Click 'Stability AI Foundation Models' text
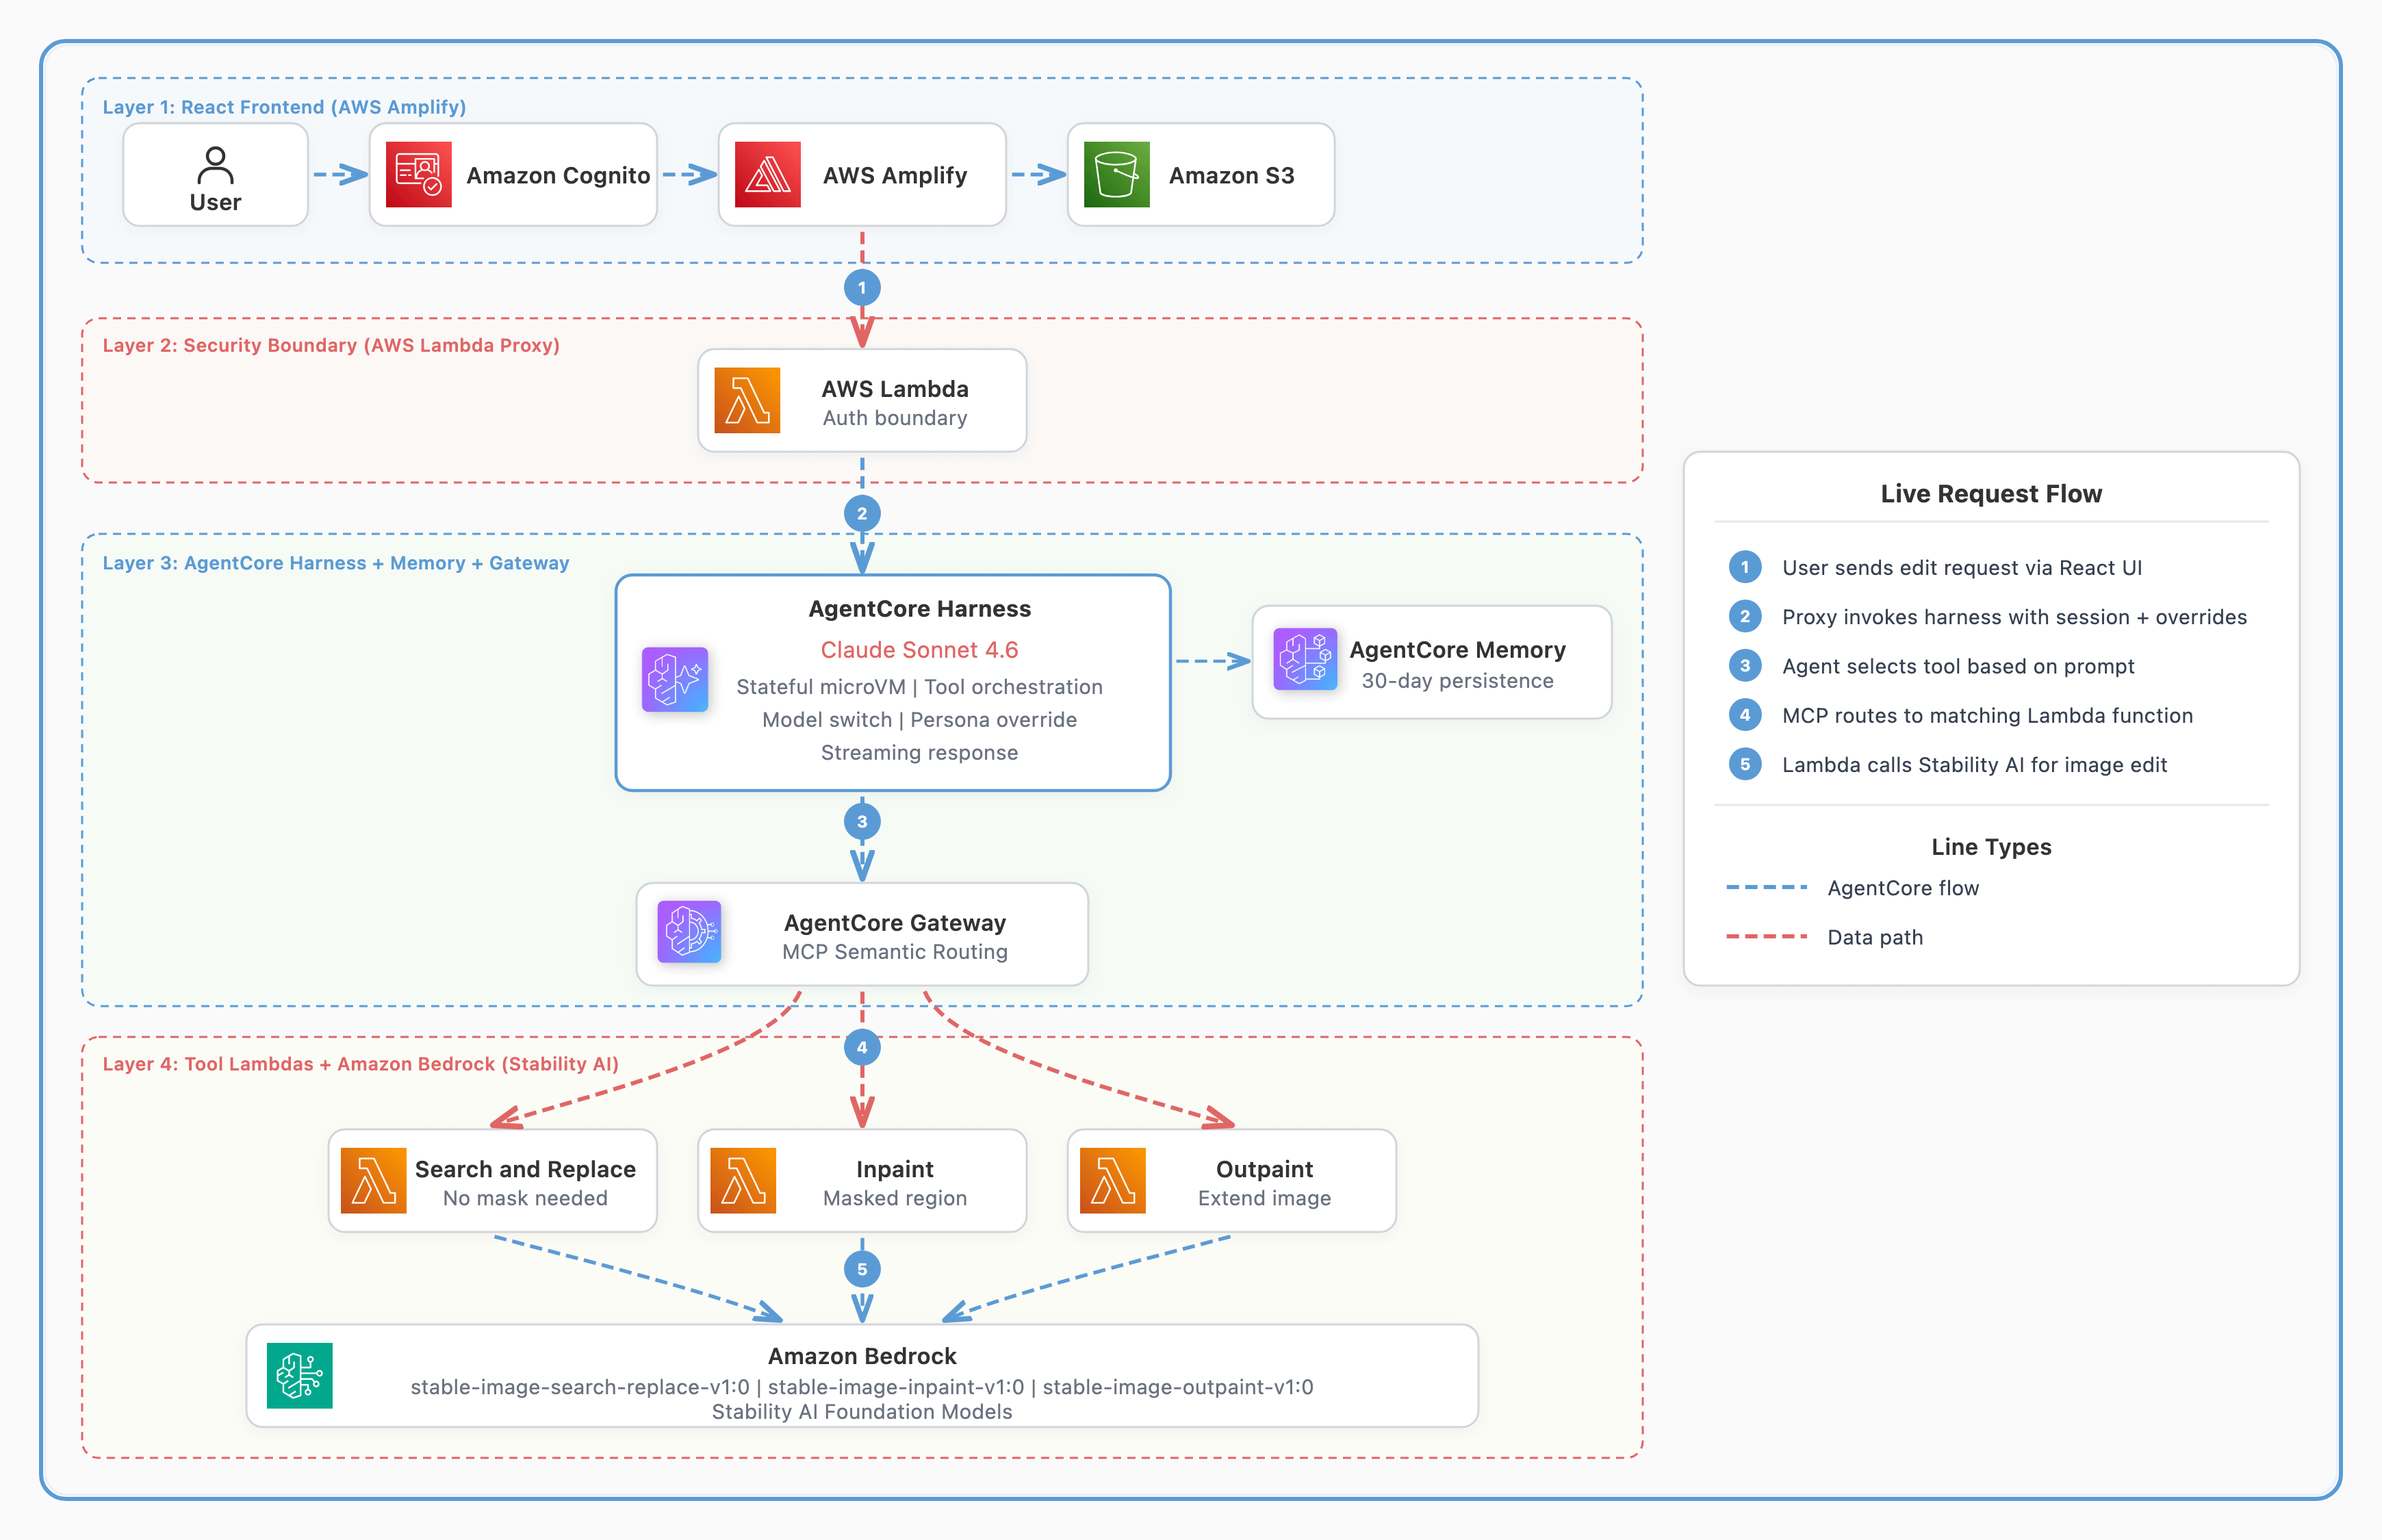Image resolution: width=2382 pixels, height=1540 pixels. pyautogui.click(x=862, y=1411)
